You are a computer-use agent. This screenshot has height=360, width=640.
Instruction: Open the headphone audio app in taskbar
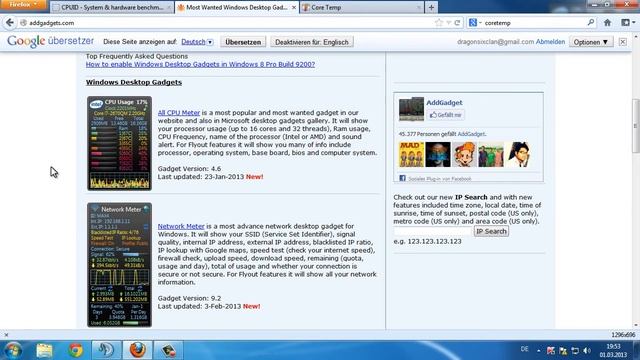click(x=106, y=350)
